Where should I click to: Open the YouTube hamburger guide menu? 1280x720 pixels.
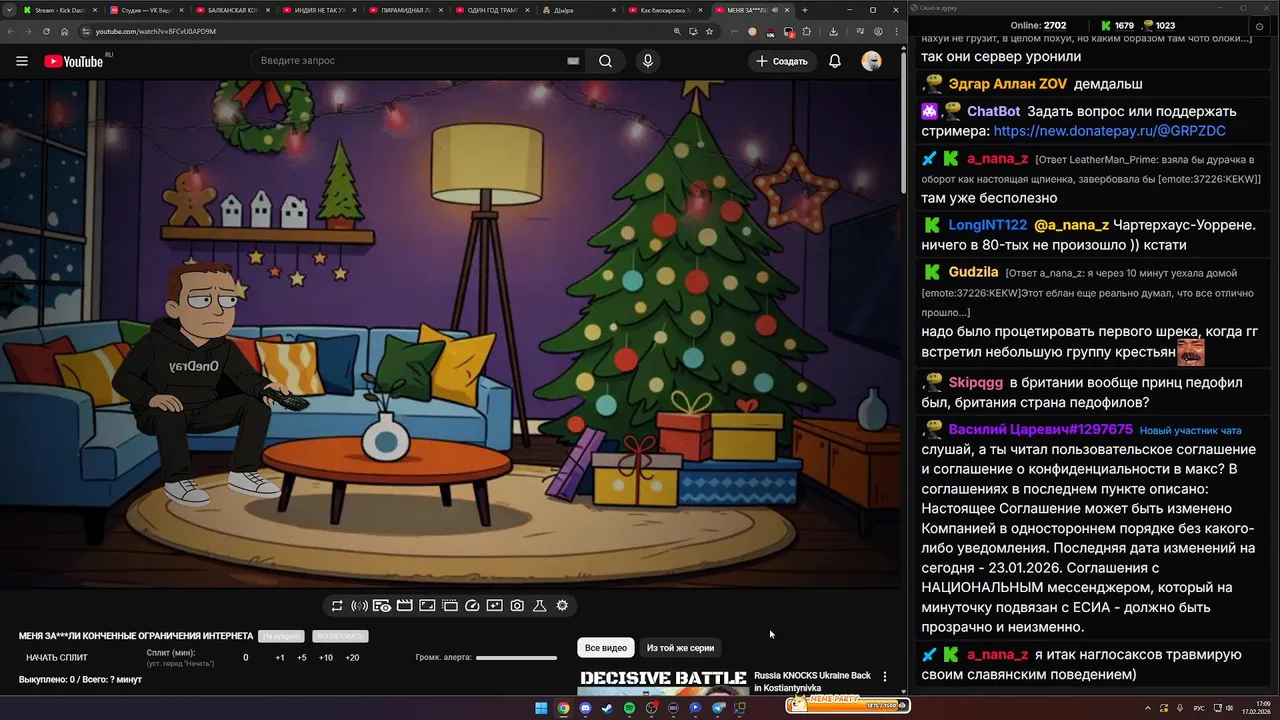coord(22,61)
